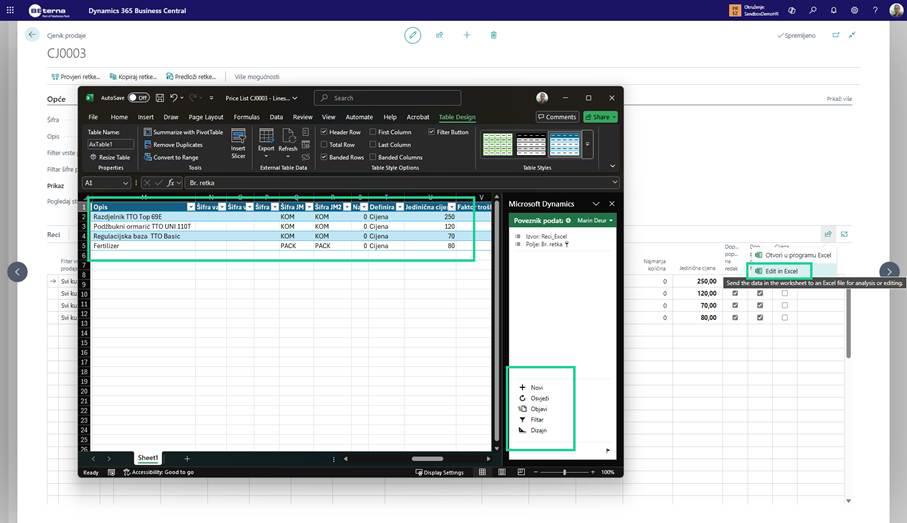Viewport: 907px width, 523px height.
Task: Click the insert function fx icon
Action: coord(171,183)
